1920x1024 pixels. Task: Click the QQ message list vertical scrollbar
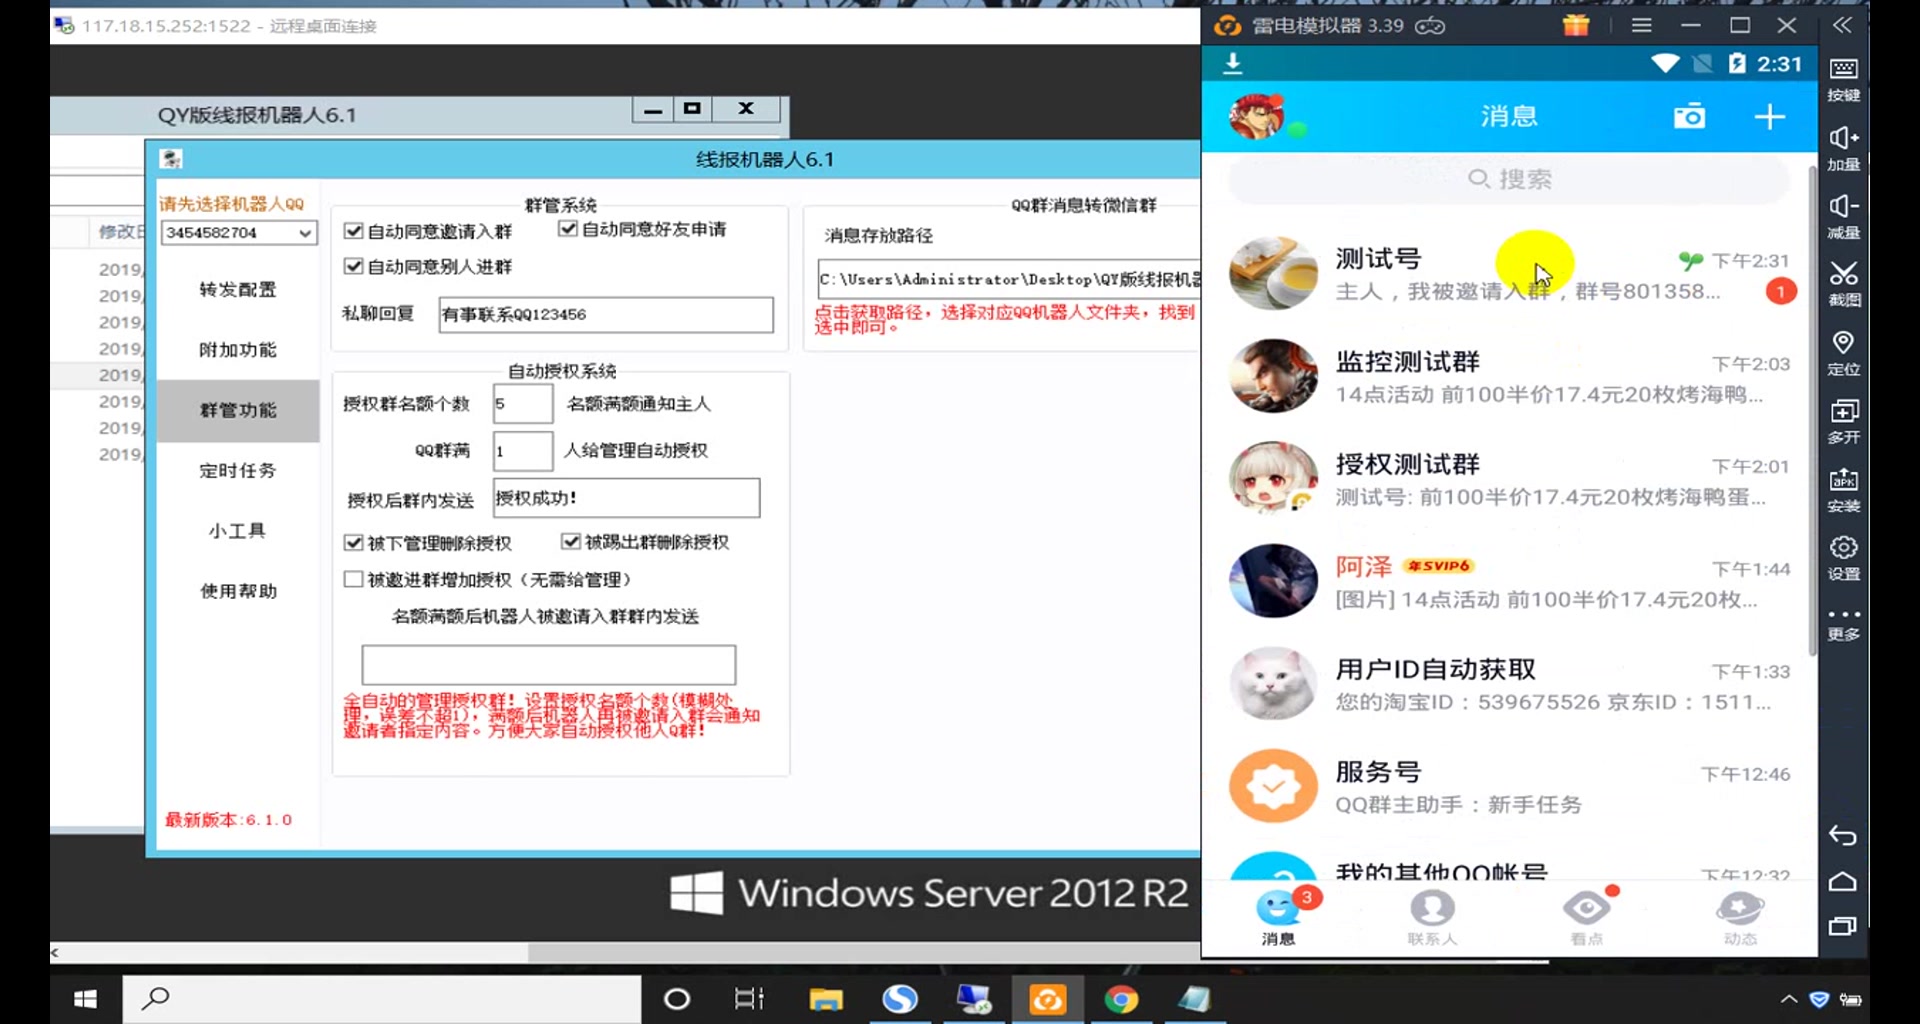tap(1812, 410)
